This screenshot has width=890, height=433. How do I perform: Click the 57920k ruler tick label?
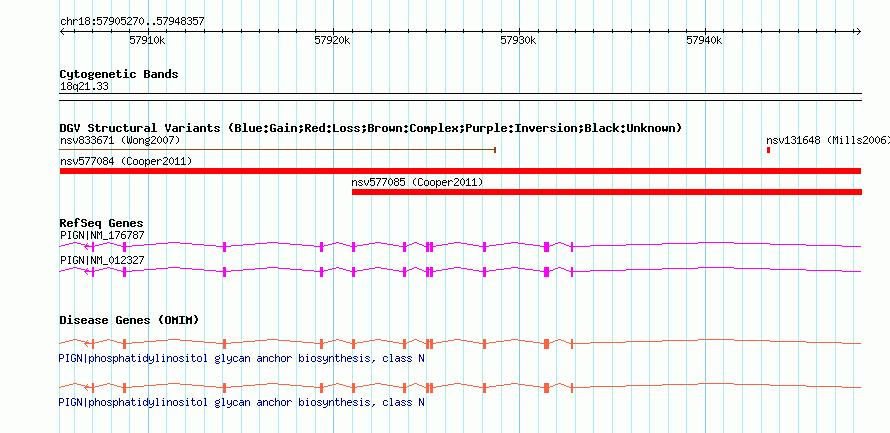click(x=333, y=40)
